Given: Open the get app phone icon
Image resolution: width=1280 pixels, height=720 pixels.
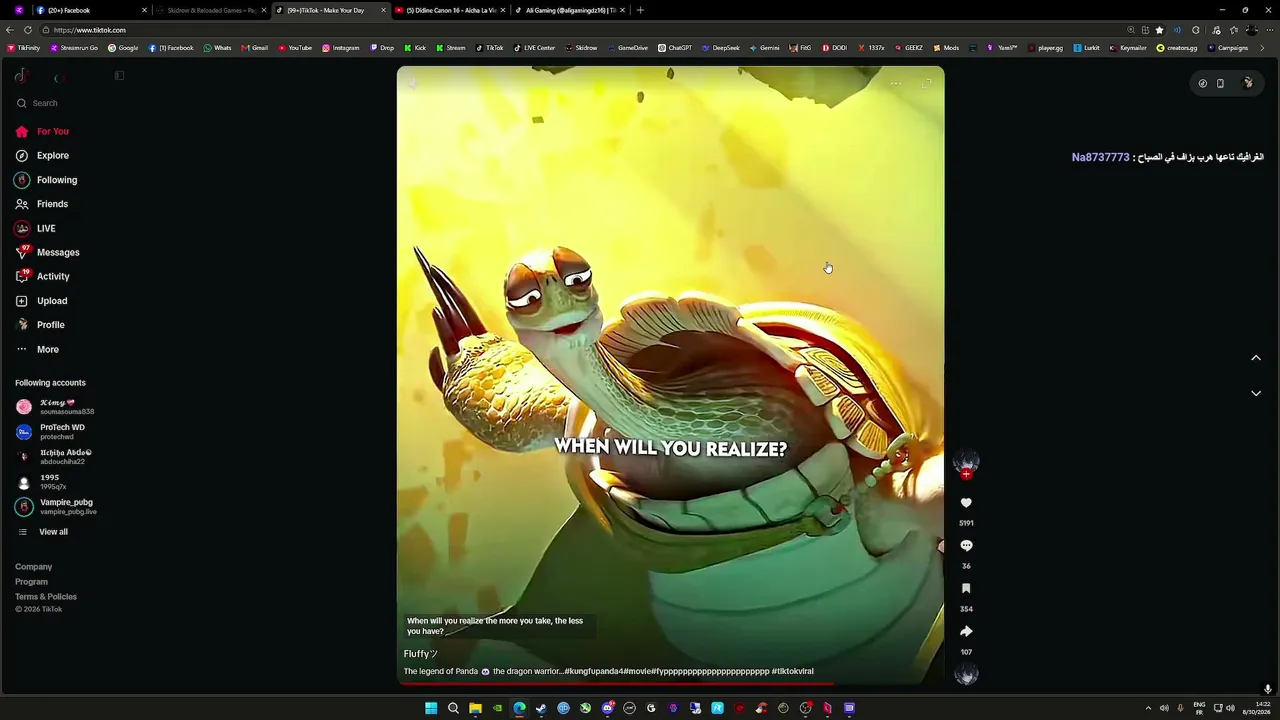Looking at the screenshot, I should (x=1220, y=83).
